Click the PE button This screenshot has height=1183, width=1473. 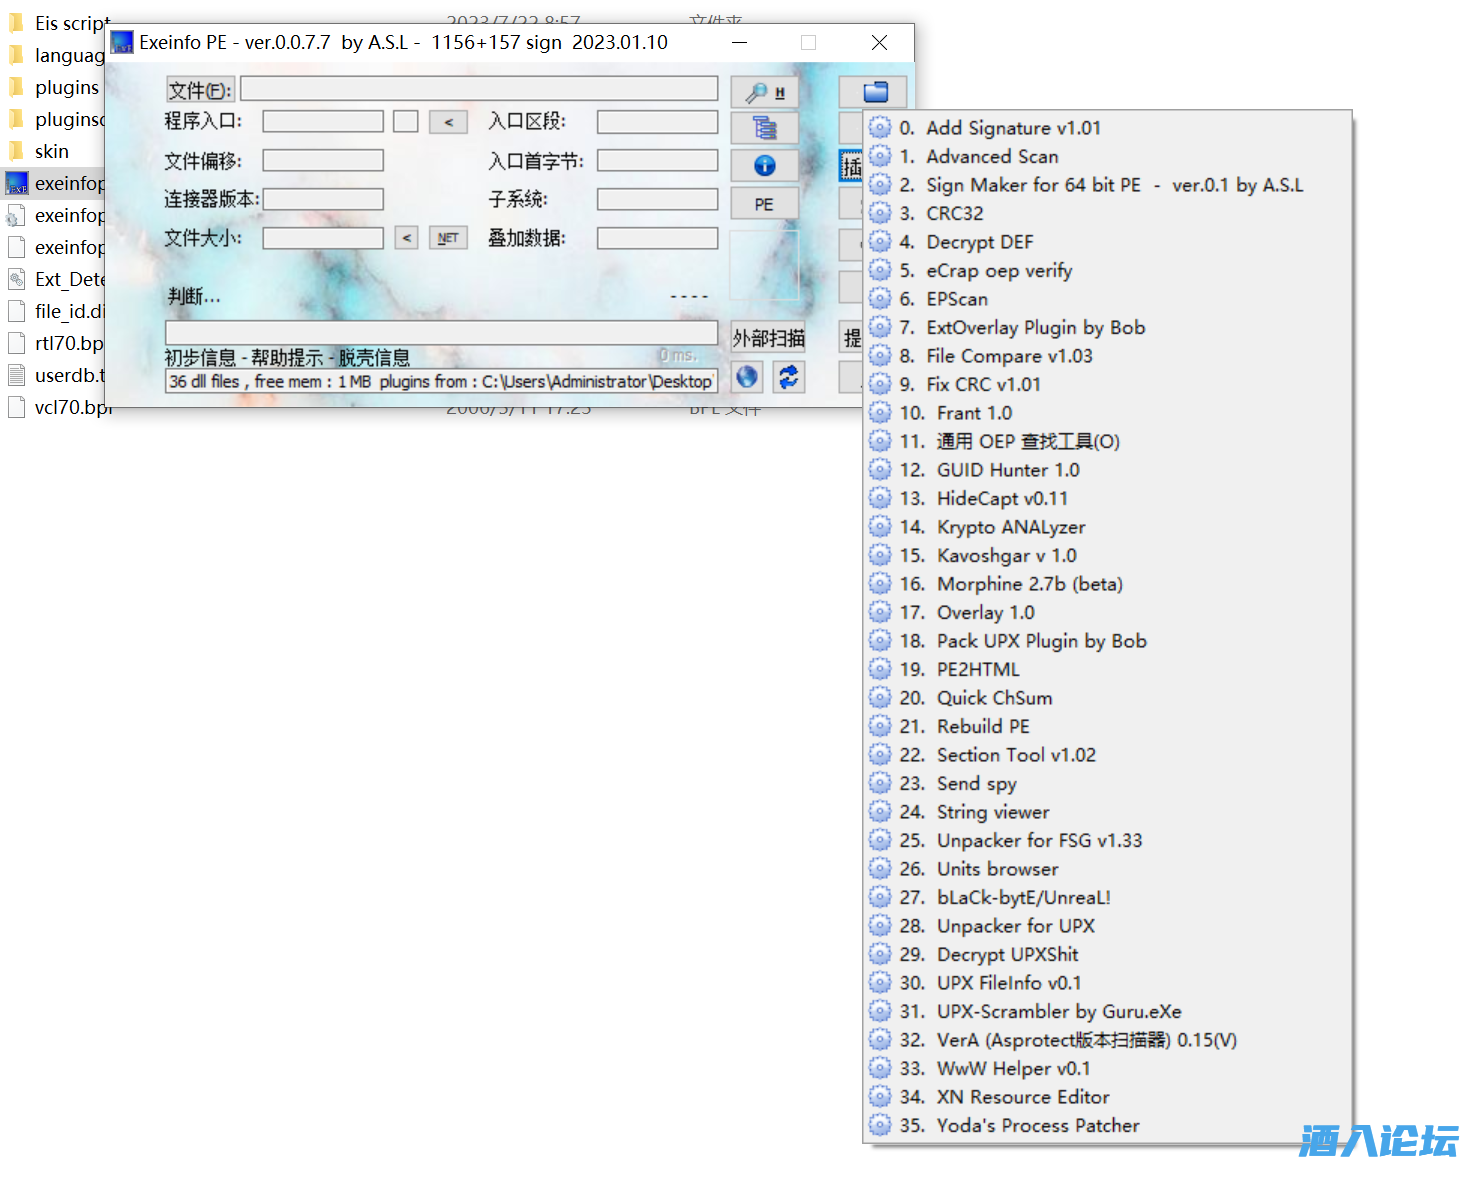click(x=765, y=204)
